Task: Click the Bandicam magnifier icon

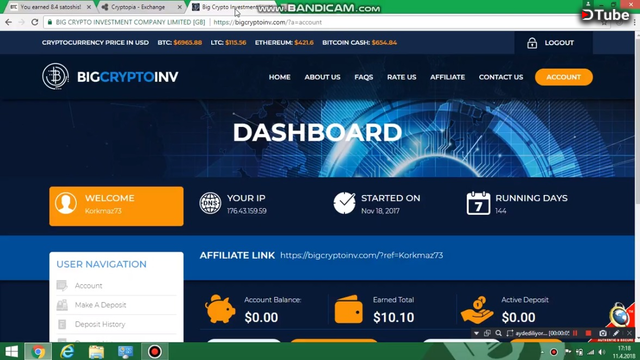Action: [x=498, y=333]
